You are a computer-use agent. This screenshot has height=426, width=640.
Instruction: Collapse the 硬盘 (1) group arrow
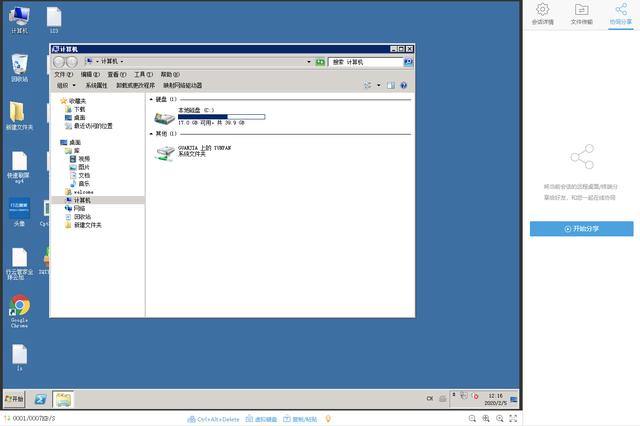(x=151, y=99)
